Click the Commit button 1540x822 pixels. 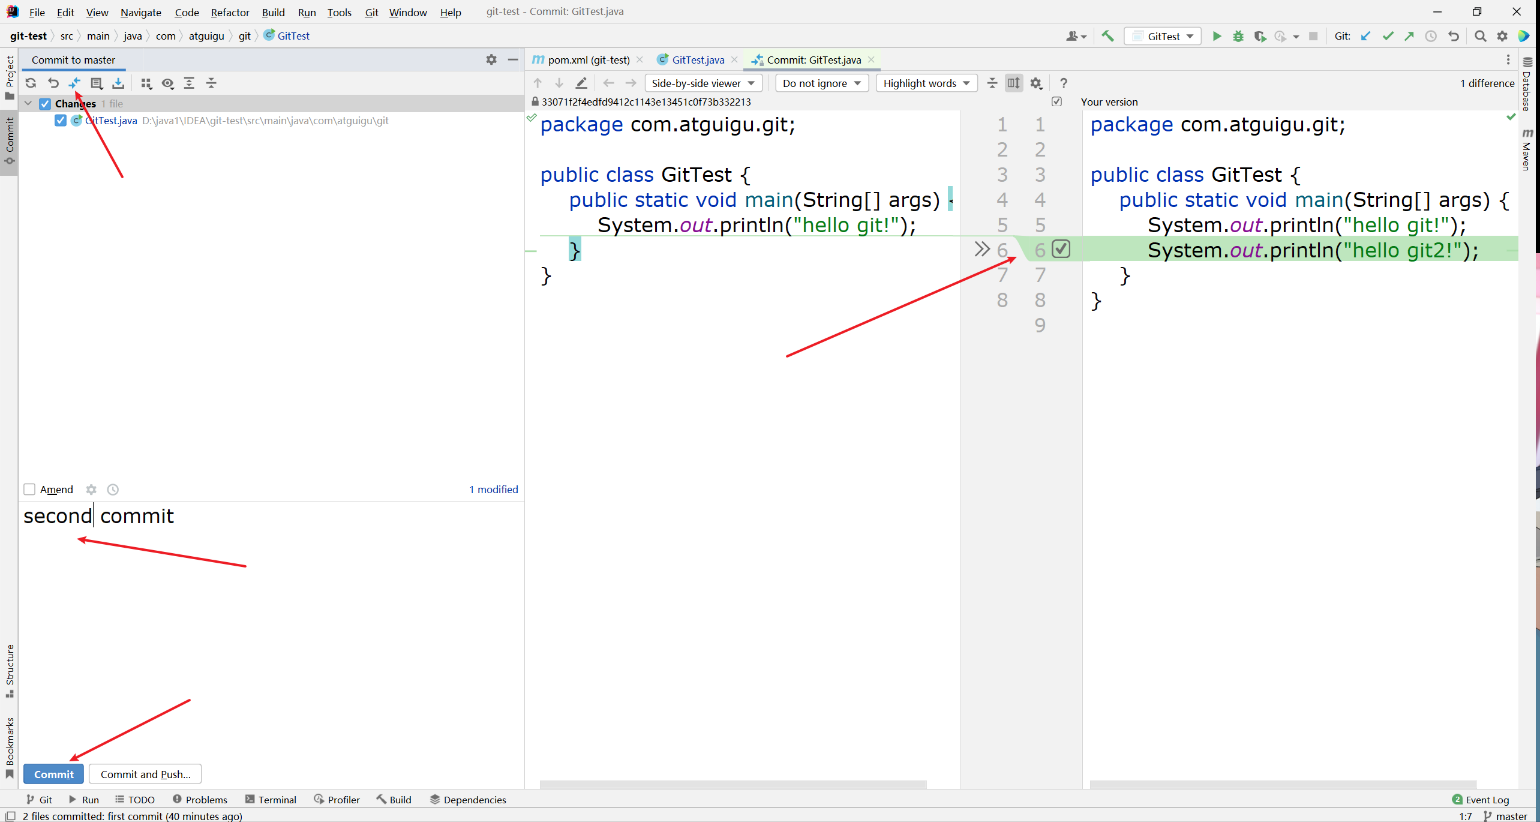pyautogui.click(x=54, y=774)
